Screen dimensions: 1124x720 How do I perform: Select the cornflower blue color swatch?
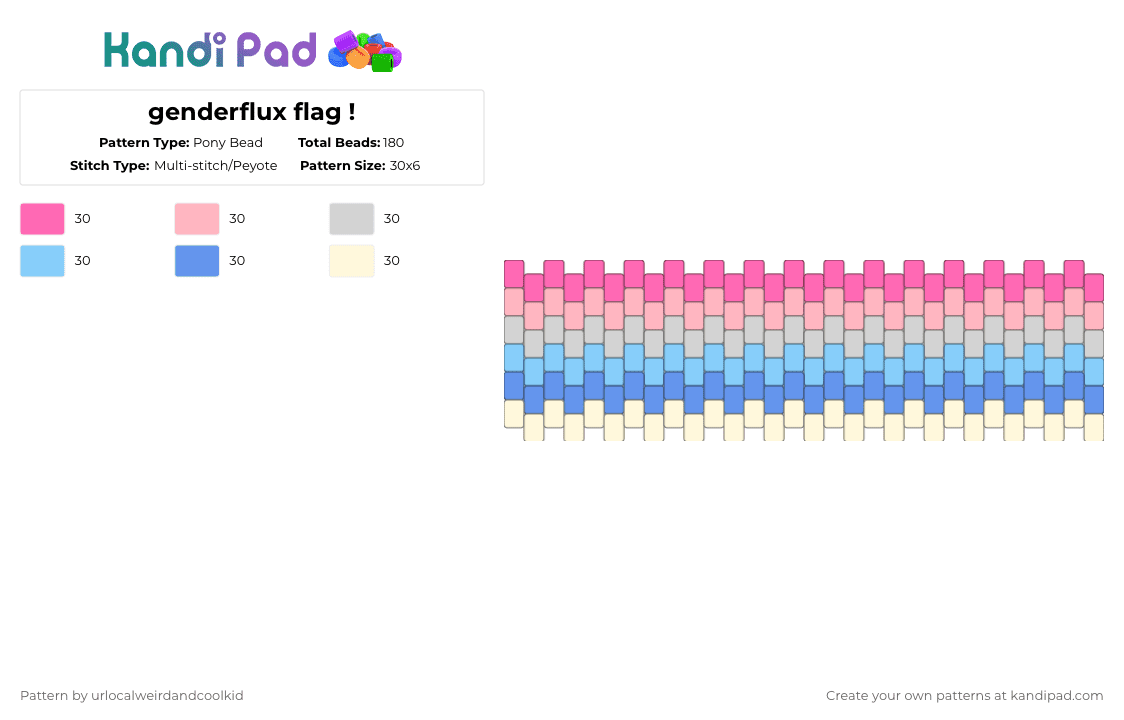tap(197, 261)
